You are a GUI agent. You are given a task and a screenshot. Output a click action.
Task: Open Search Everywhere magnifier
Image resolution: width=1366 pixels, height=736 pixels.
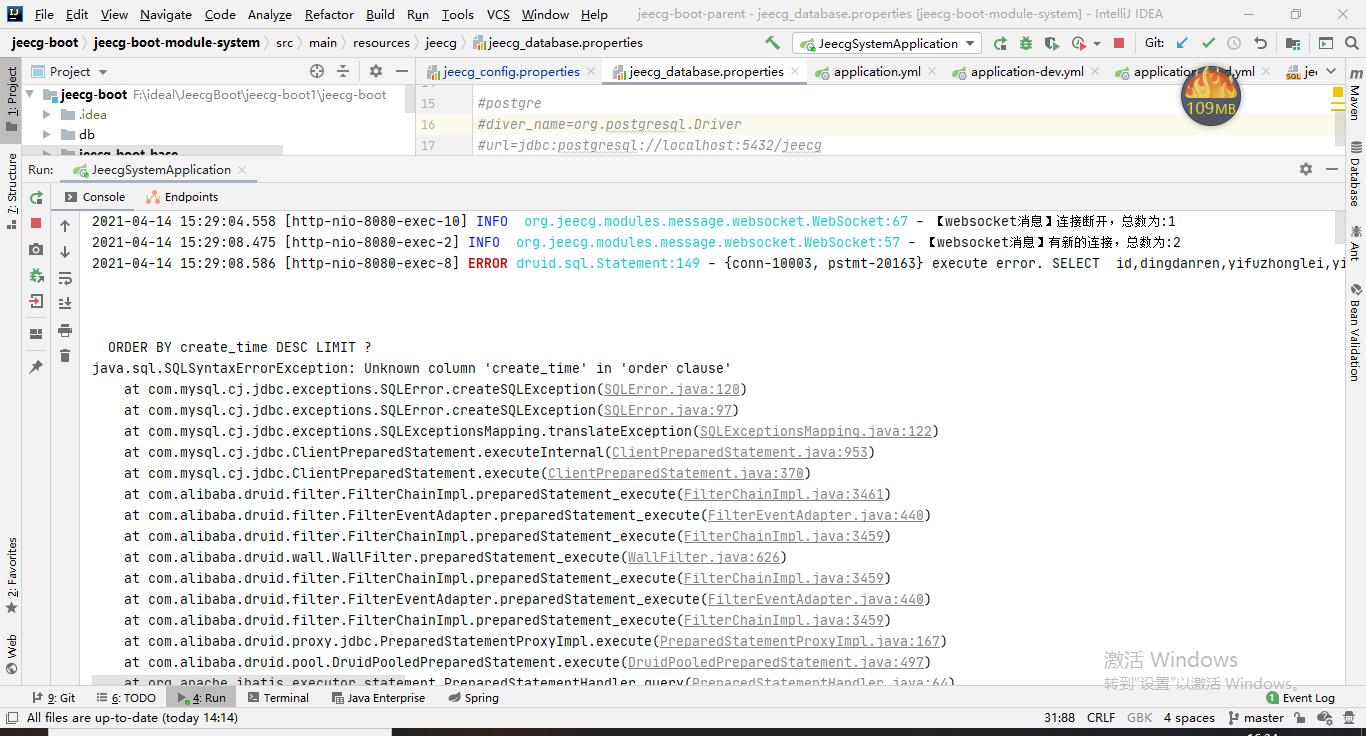(x=1352, y=43)
